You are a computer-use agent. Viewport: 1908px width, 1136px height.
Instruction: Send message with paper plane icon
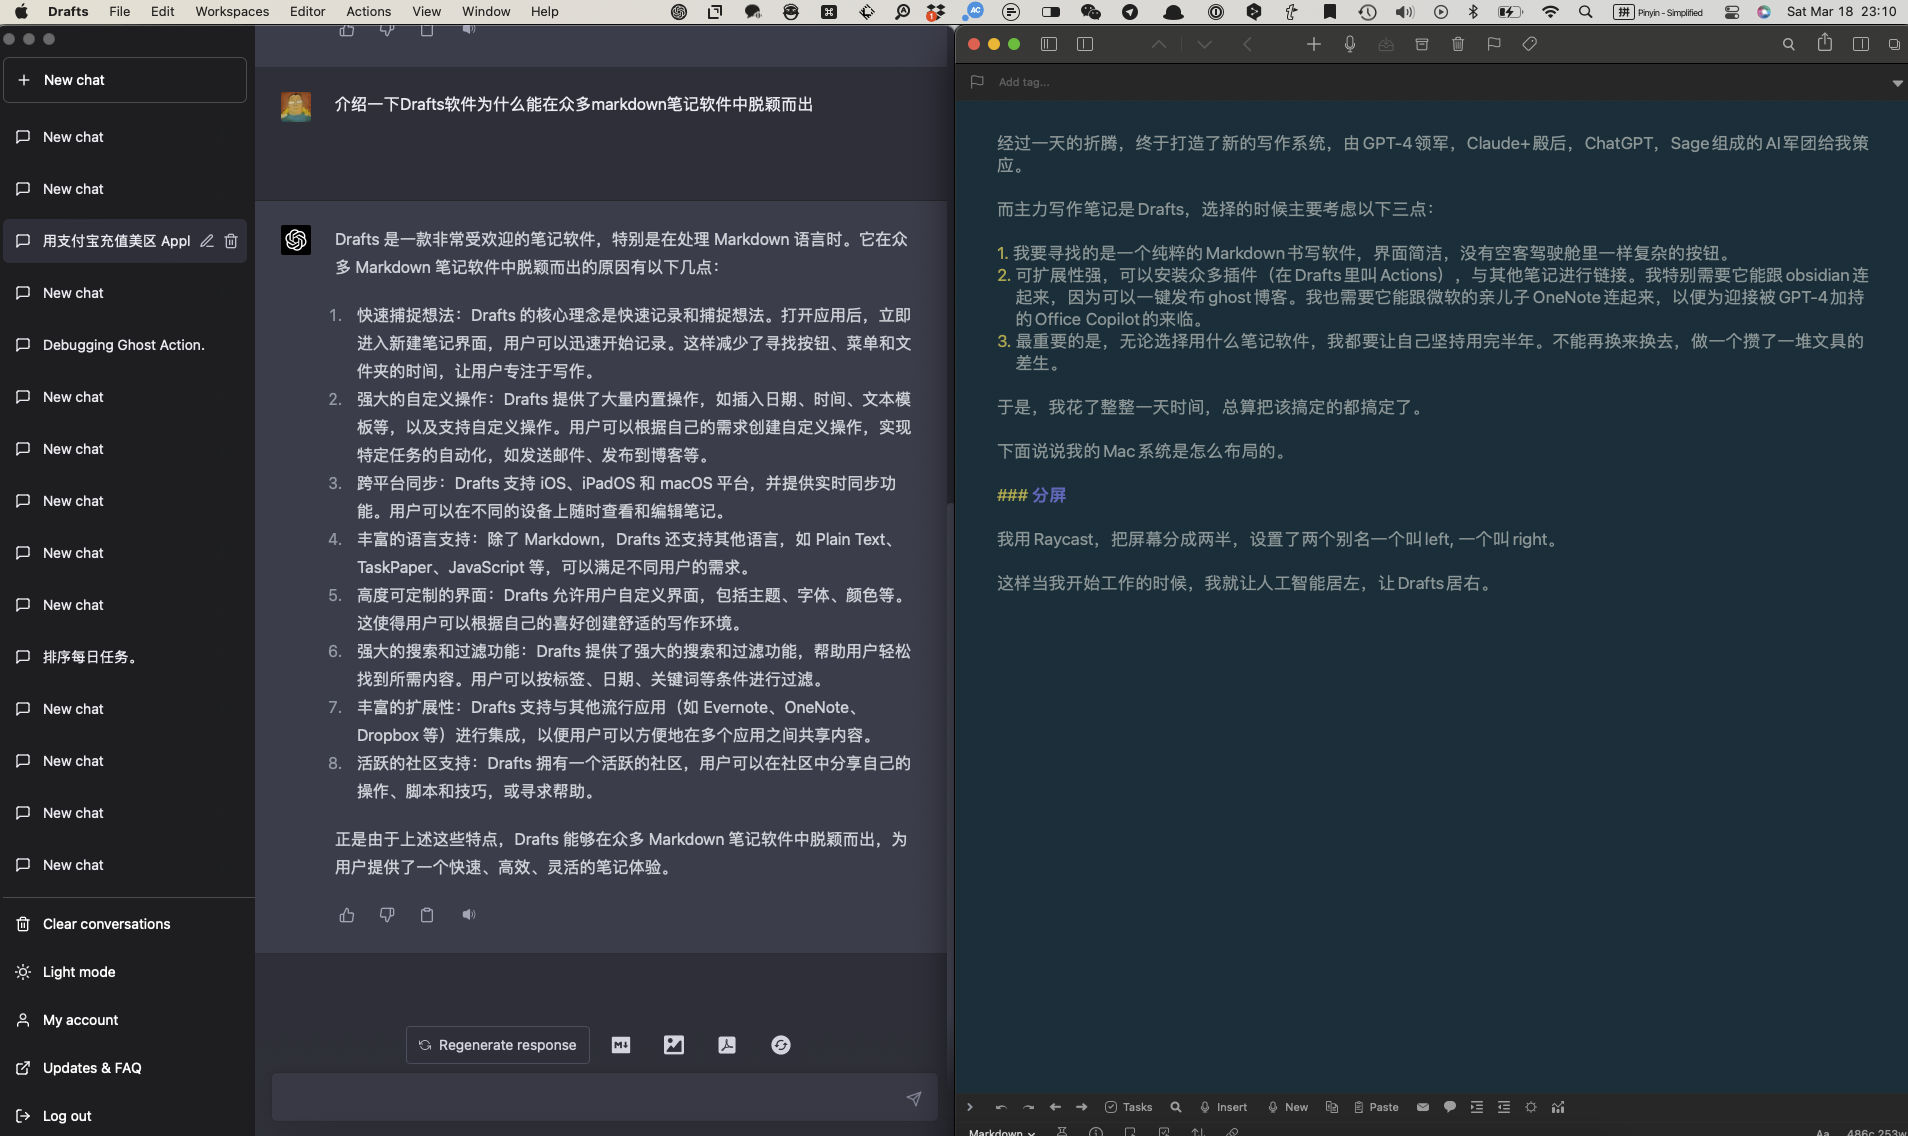[914, 1098]
